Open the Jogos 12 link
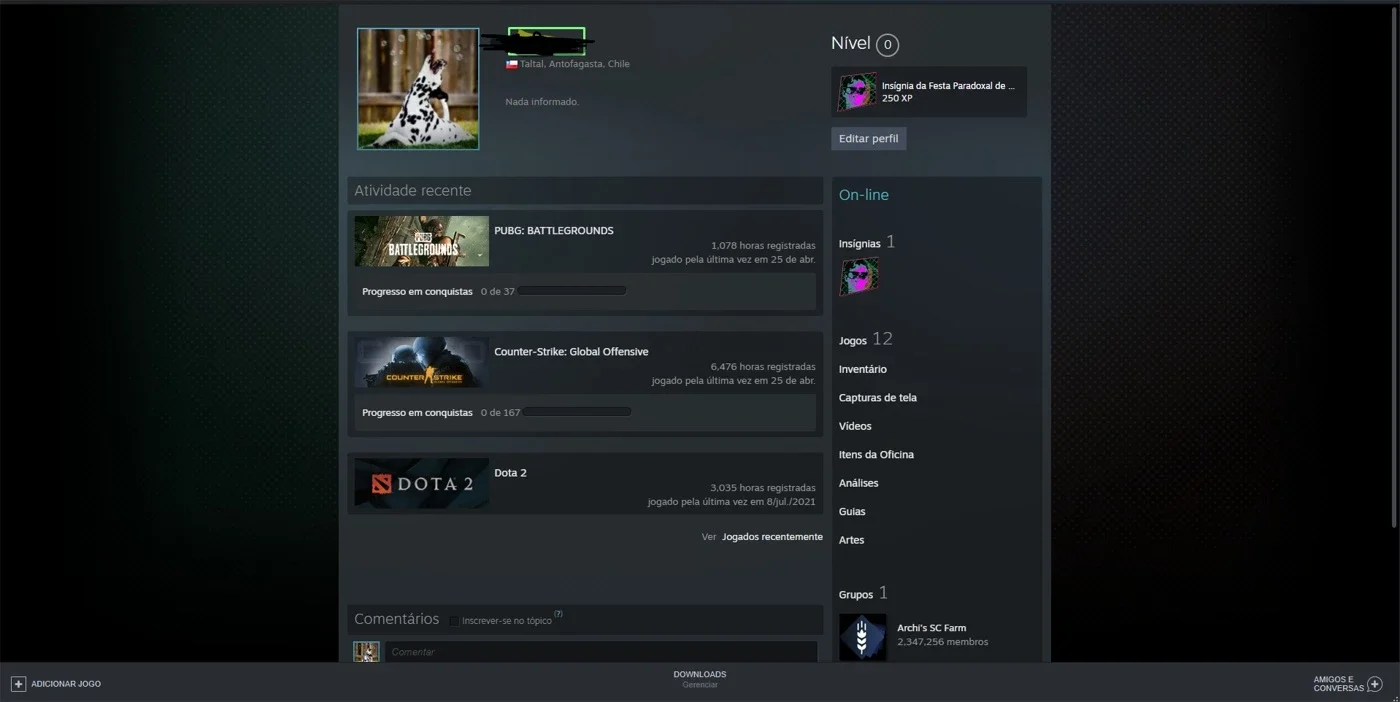This screenshot has height=702, width=1400. click(866, 340)
